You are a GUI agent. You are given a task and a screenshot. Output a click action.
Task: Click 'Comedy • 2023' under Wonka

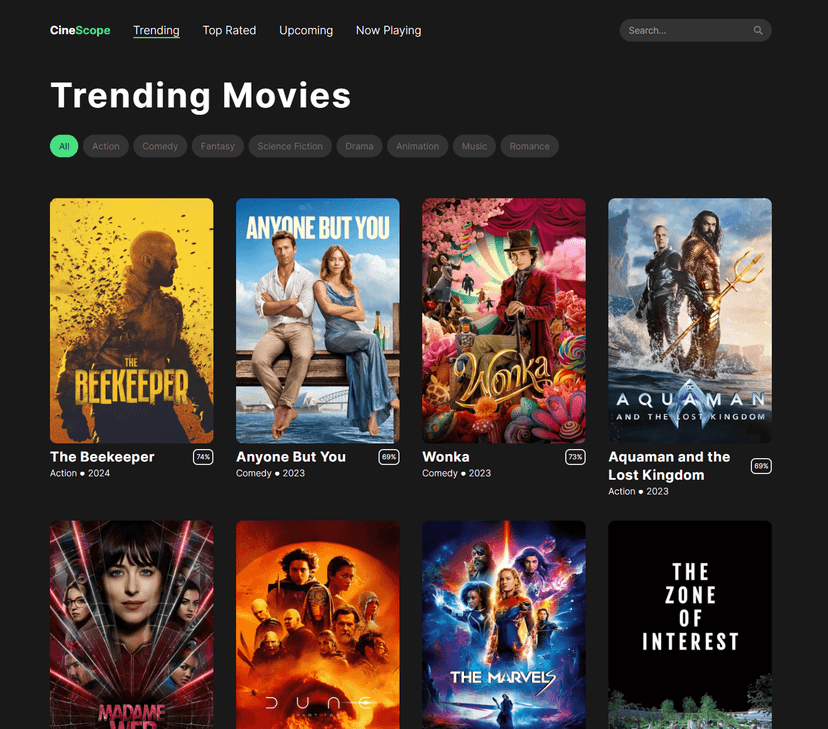point(456,474)
